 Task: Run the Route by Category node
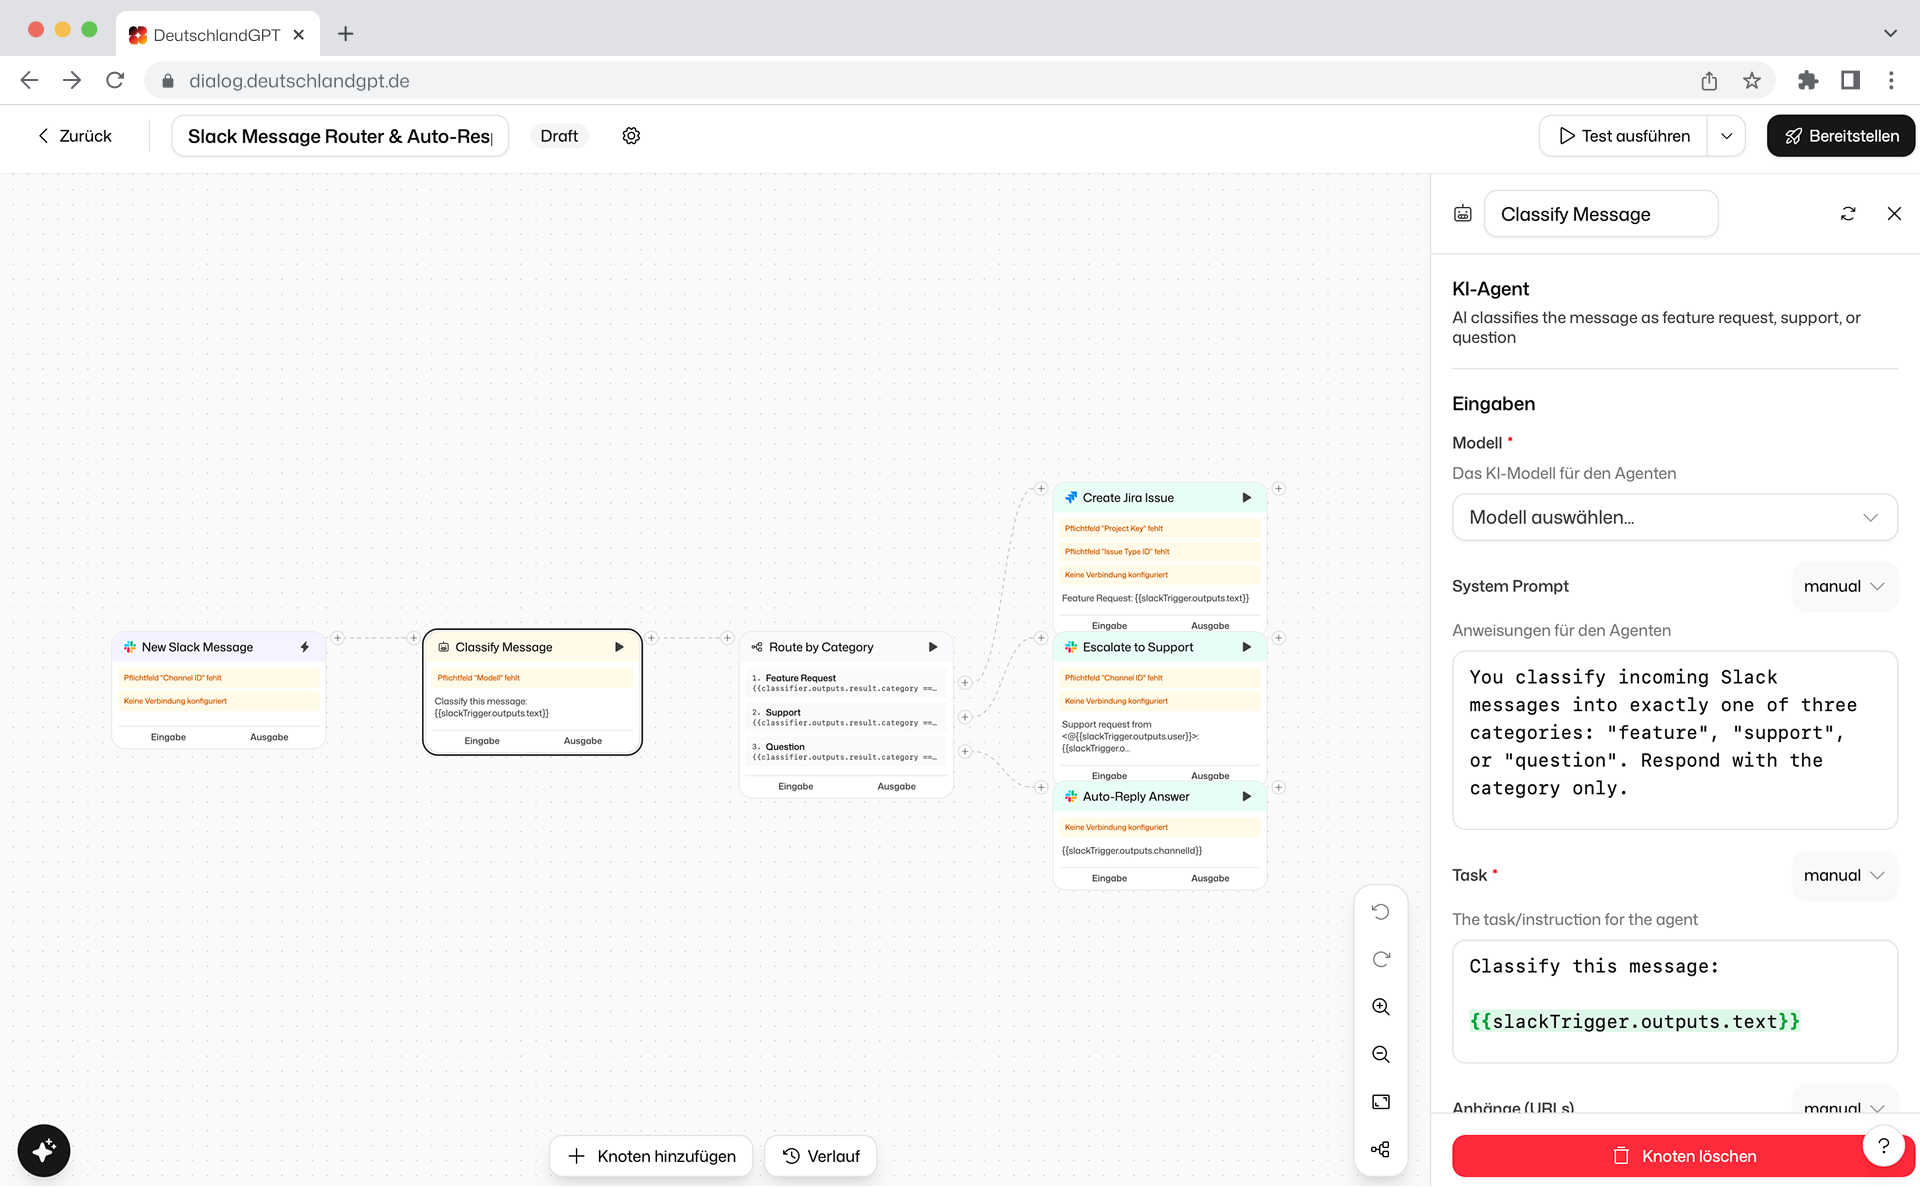click(933, 647)
